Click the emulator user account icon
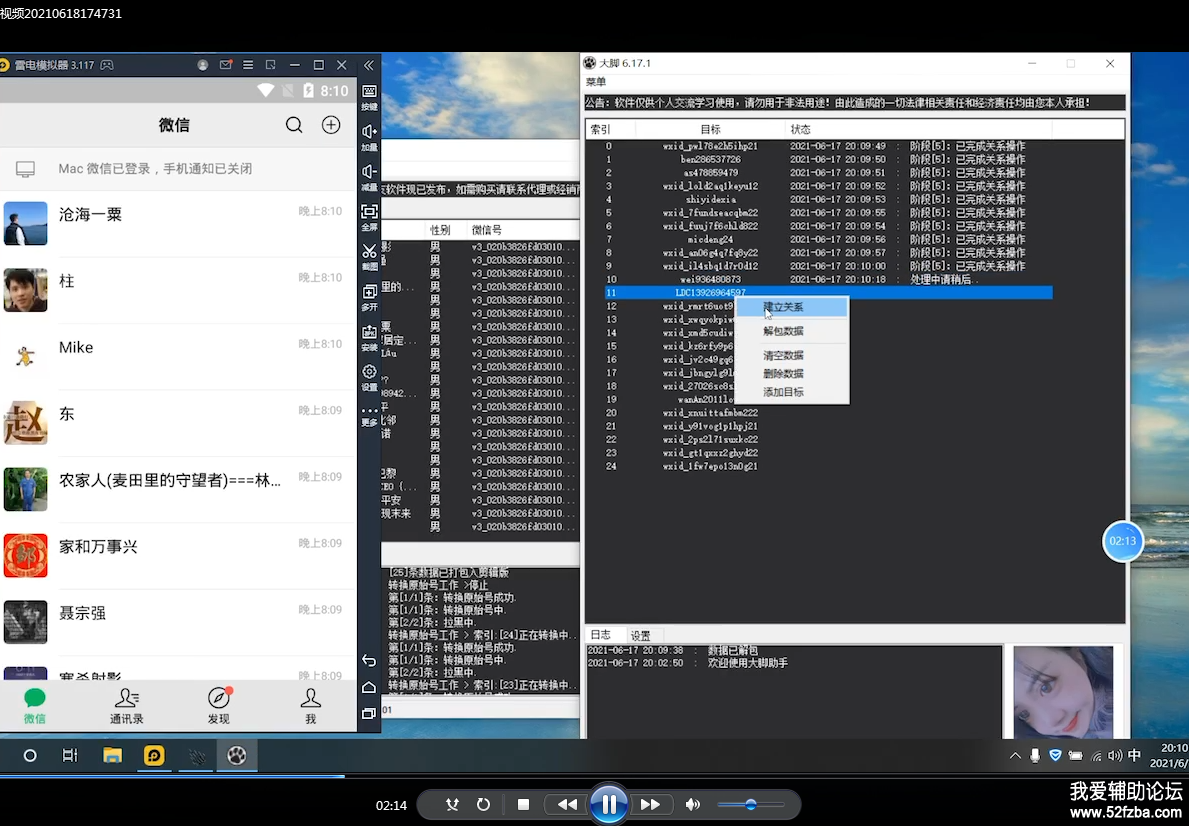 [202, 65]
